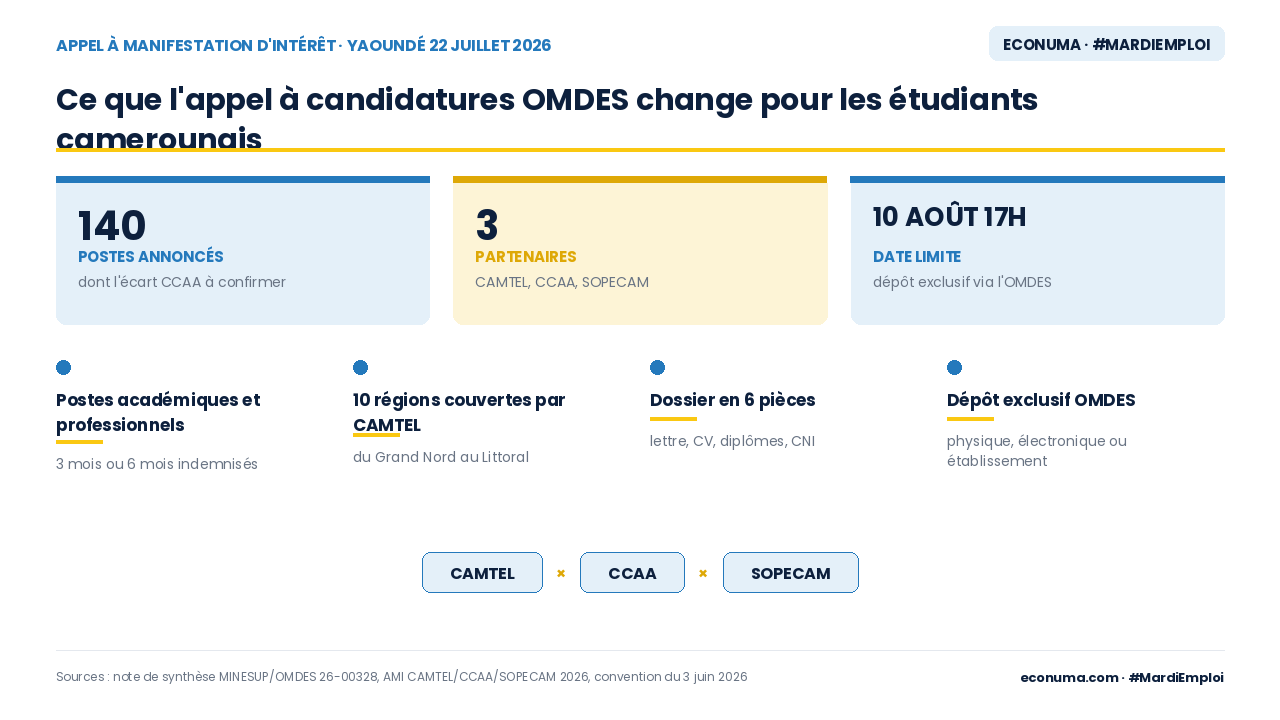Click the blue dot above Dépôt exclusif OMDES

click(x=954, y=367)
